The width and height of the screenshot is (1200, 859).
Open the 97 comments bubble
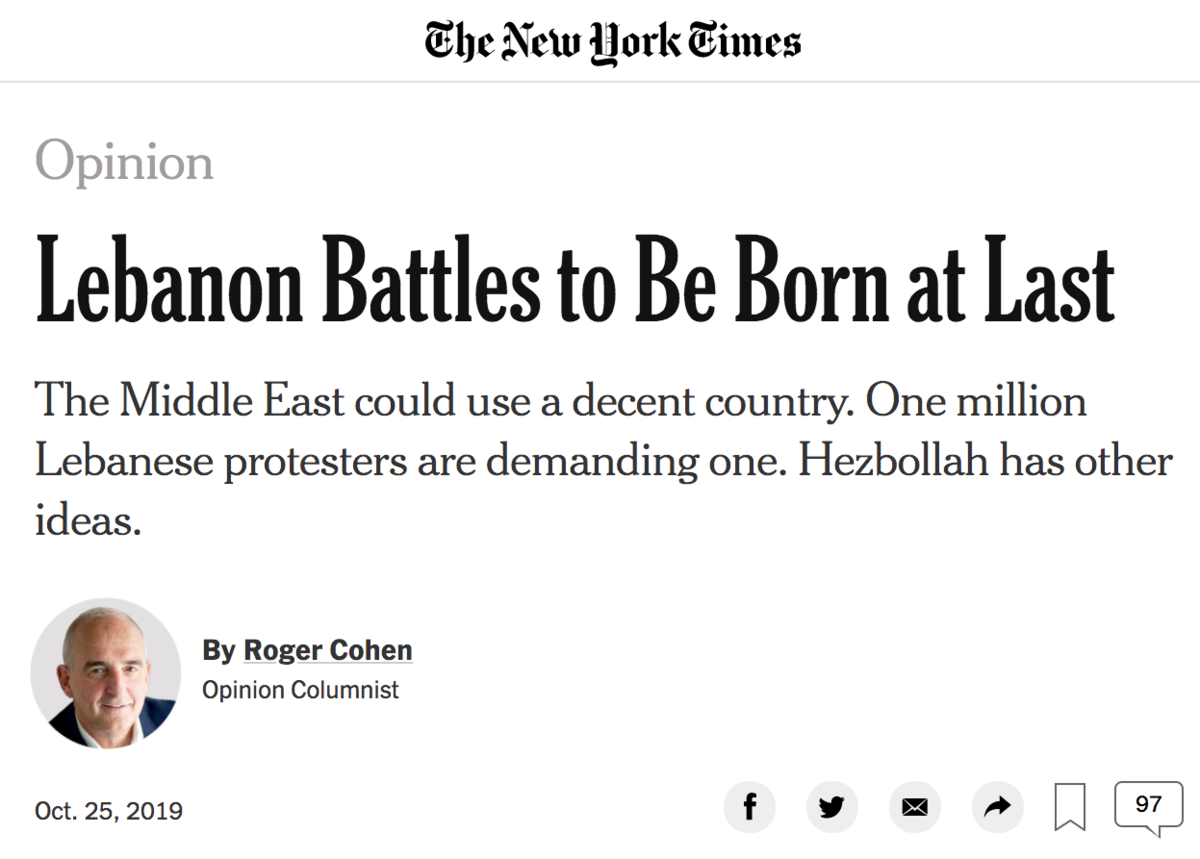pos(1148,806)
